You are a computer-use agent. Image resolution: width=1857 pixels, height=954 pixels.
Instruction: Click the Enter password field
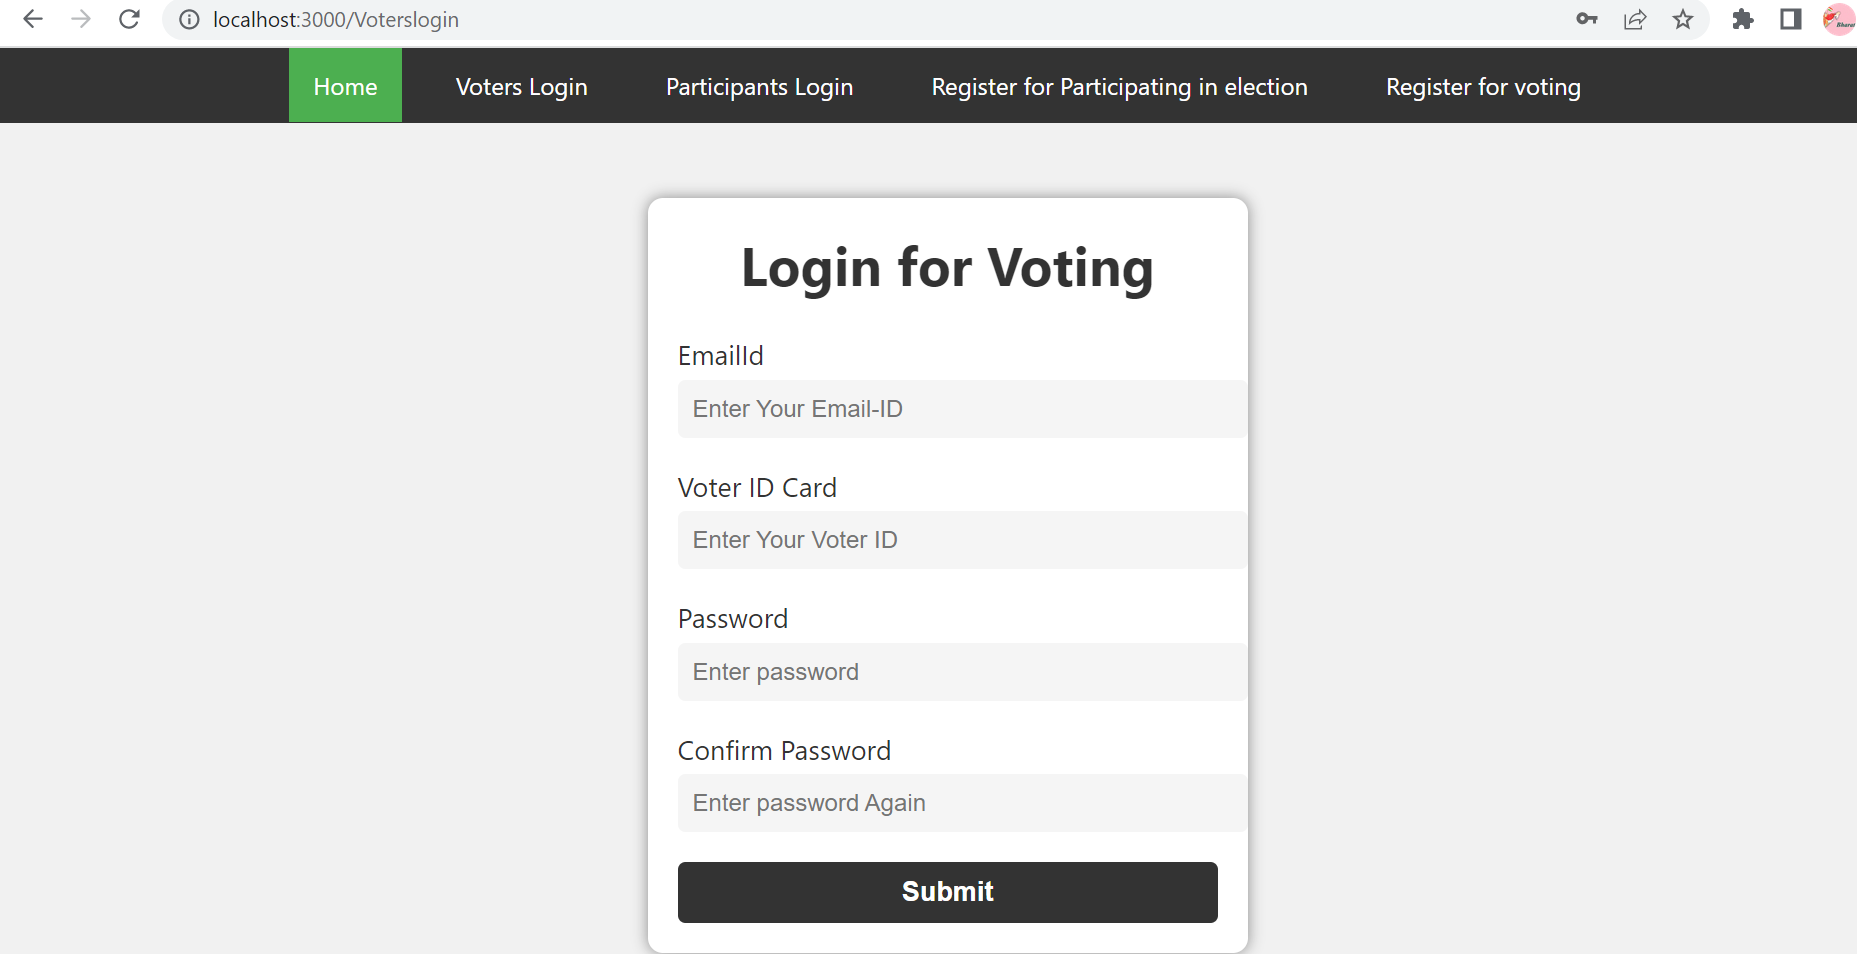pos(961,672)
